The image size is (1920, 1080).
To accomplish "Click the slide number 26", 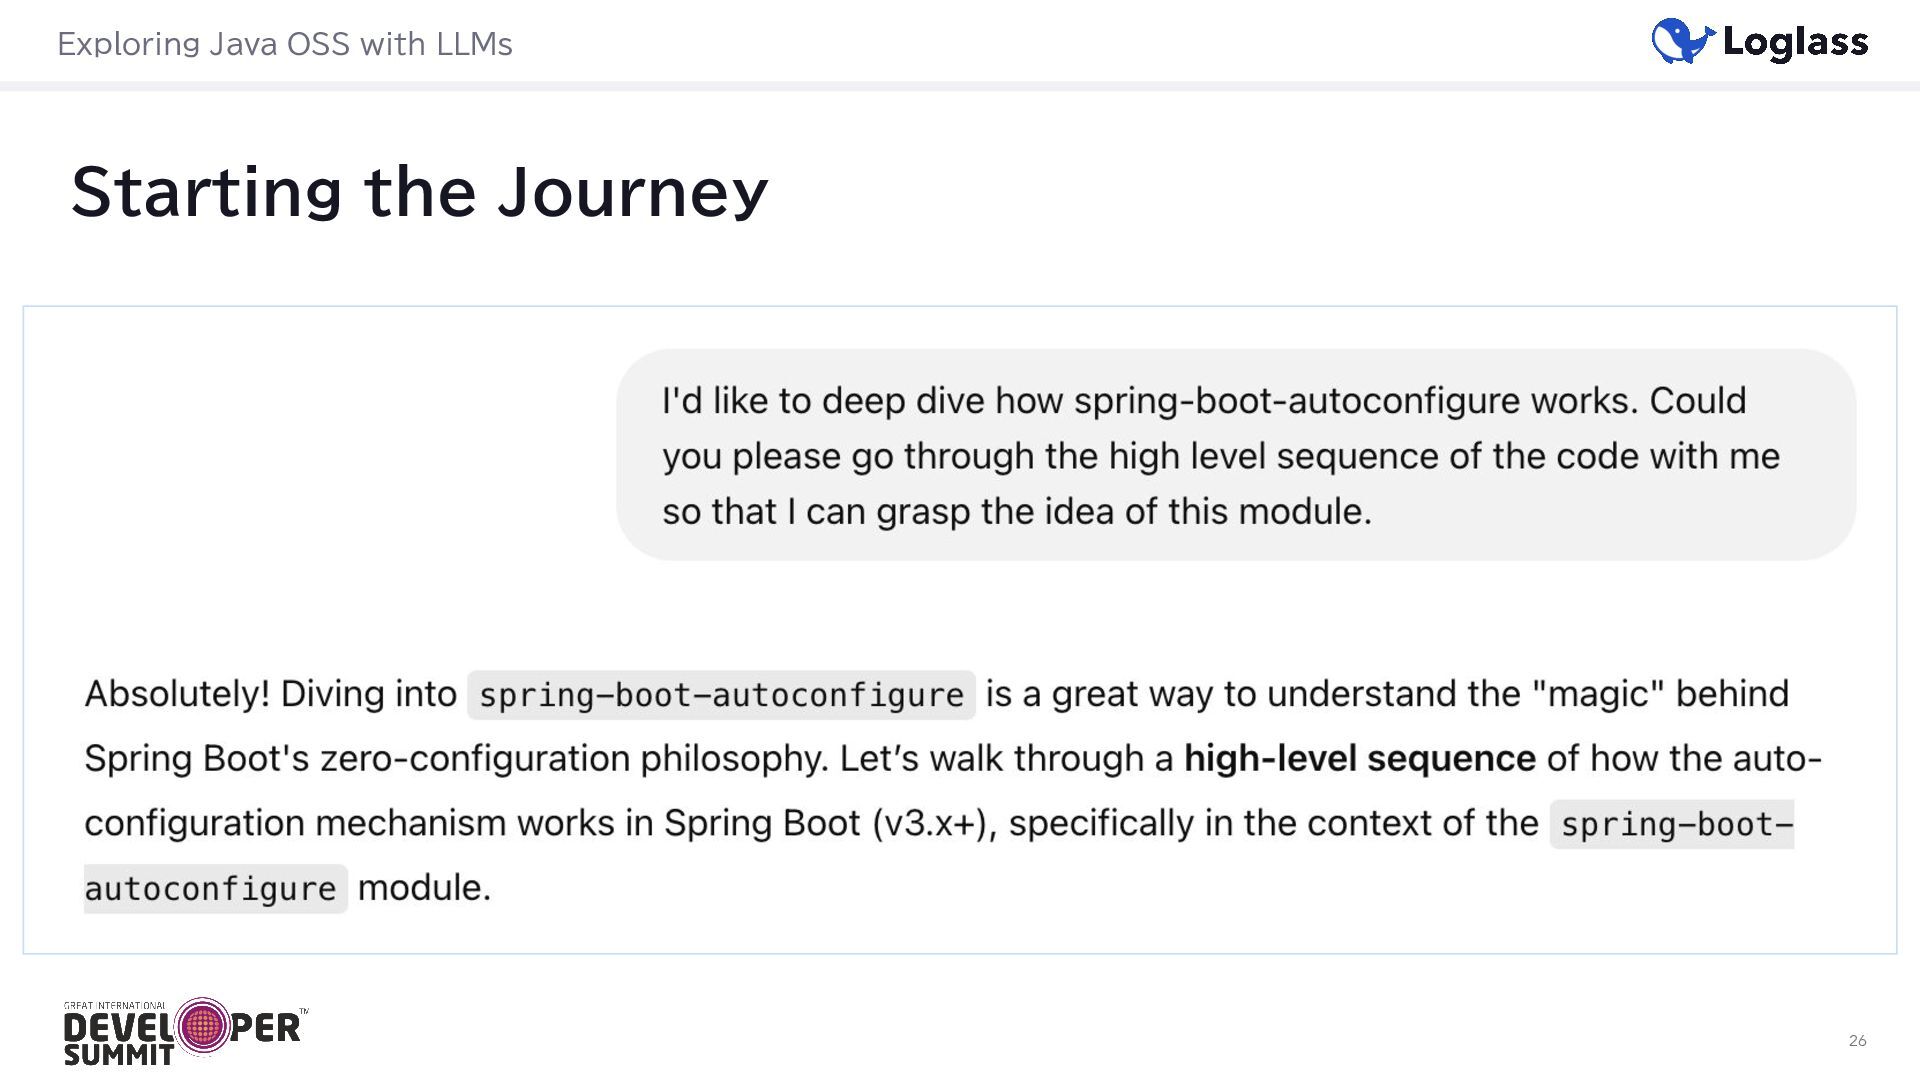I will [1857, 1041].
